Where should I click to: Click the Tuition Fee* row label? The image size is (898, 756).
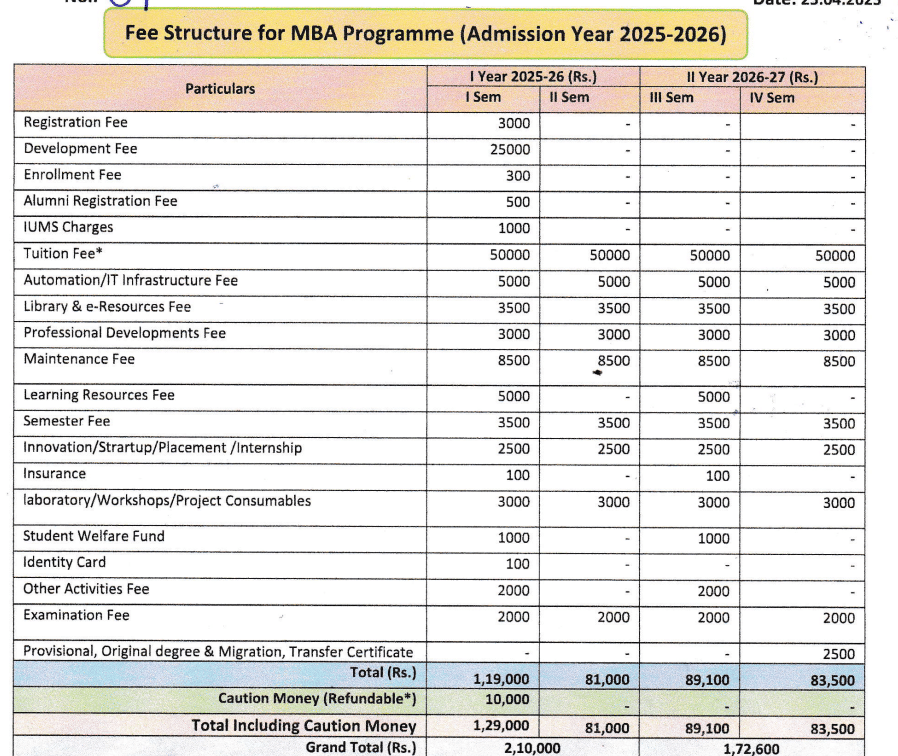[x=63, y=254]
